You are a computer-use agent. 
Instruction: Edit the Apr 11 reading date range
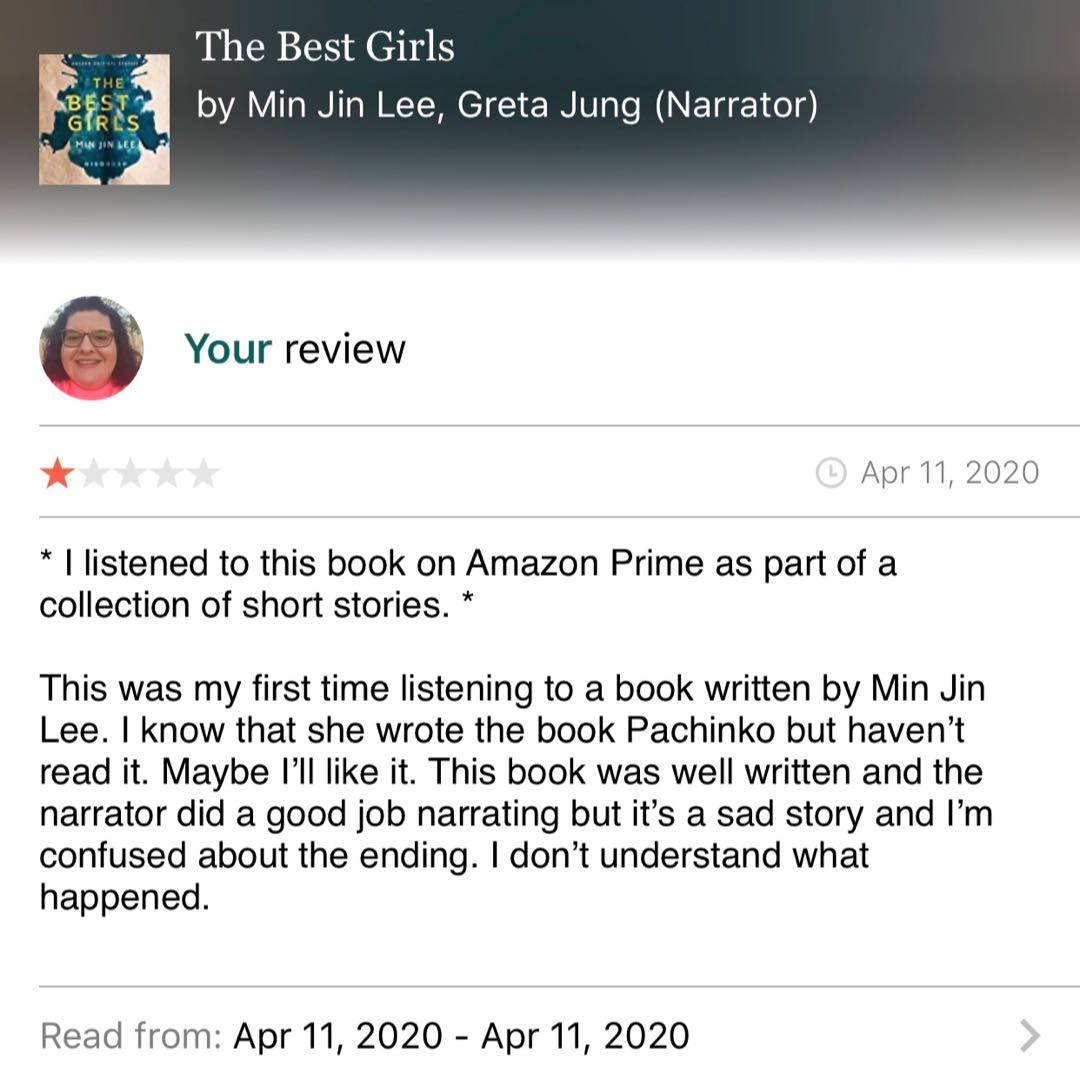461,1035
